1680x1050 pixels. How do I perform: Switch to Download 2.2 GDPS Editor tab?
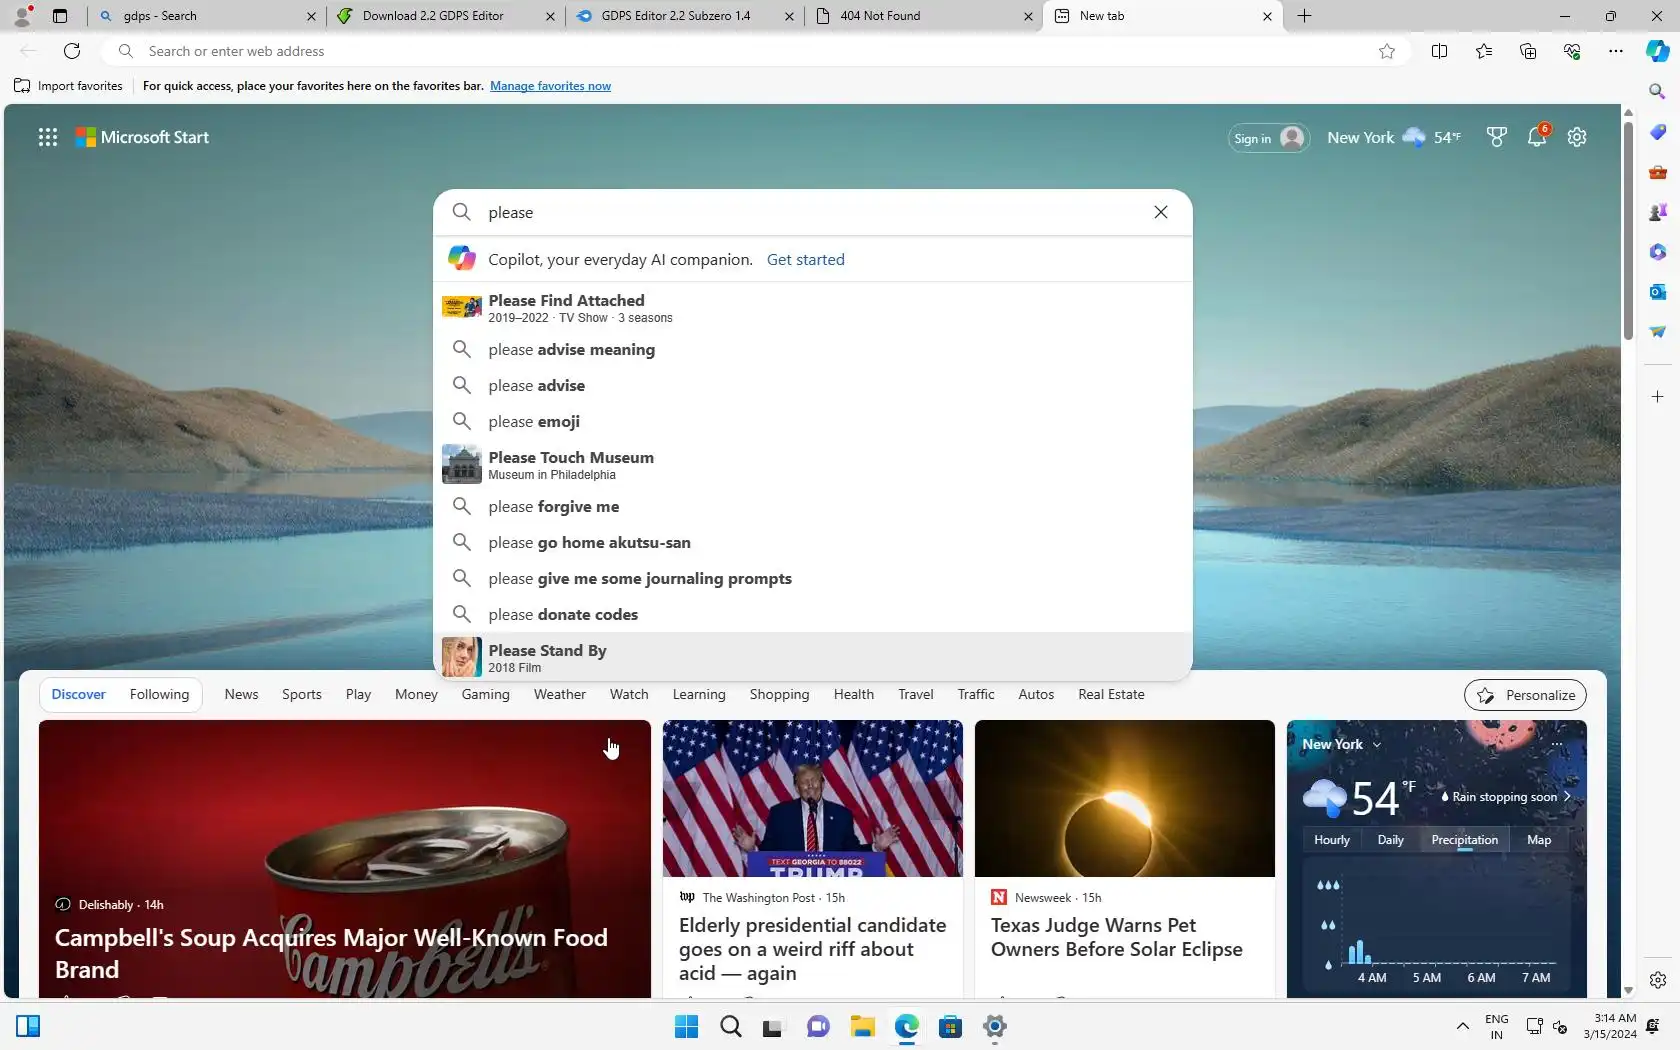pos(446,16)
